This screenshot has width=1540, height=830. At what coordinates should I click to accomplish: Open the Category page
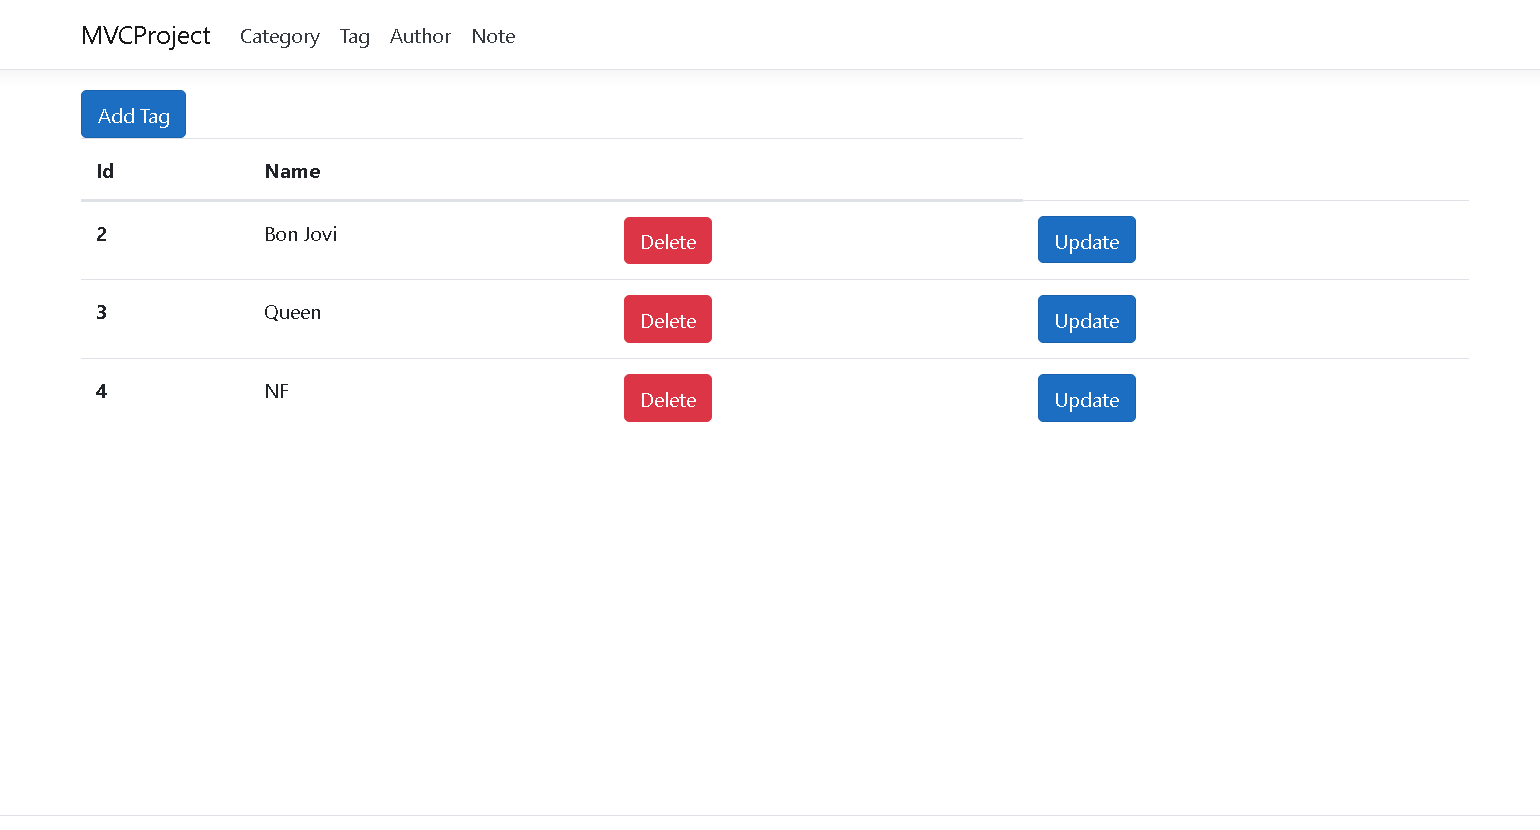point(279,37)
